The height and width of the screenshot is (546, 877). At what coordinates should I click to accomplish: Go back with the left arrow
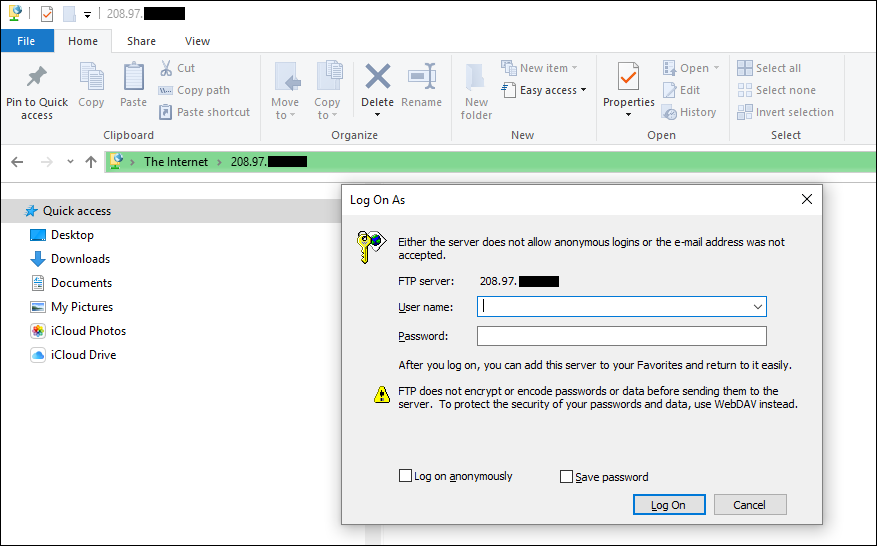pyautogui.click(x=17, y=162)
